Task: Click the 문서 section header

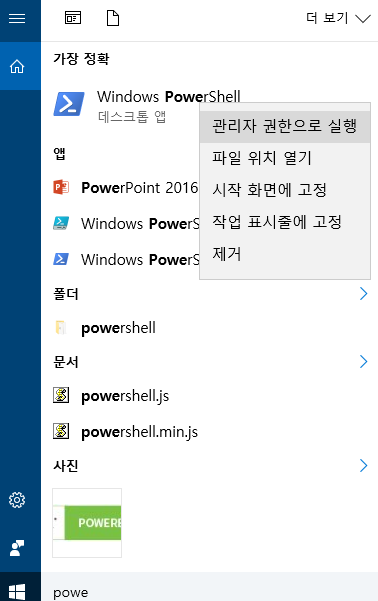Action: pyautogui.click(x=66, y=361)
